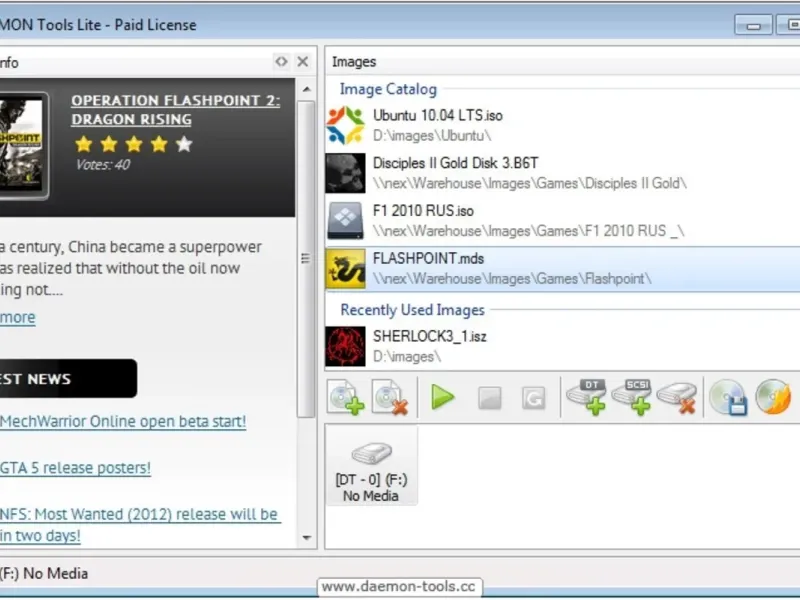The width and height of the screenshot is (800, 600).
Task: Click the gray Unmount stop icon
Action: coord(489,398)
